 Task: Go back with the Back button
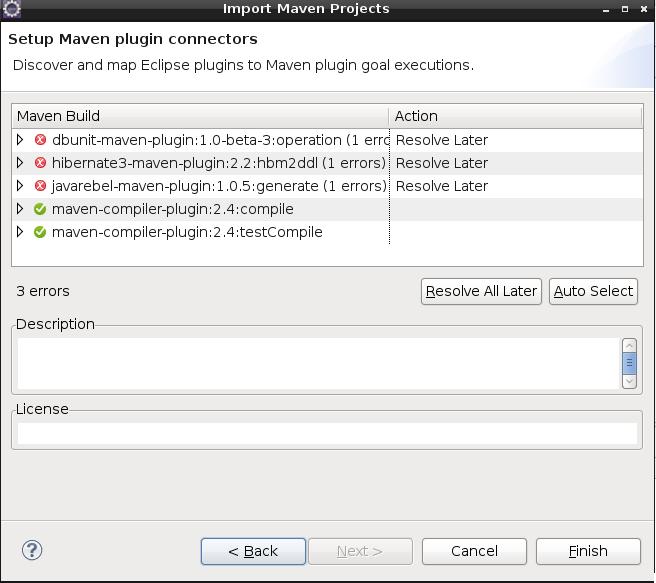pyautogui.click(x=253, y=551)
